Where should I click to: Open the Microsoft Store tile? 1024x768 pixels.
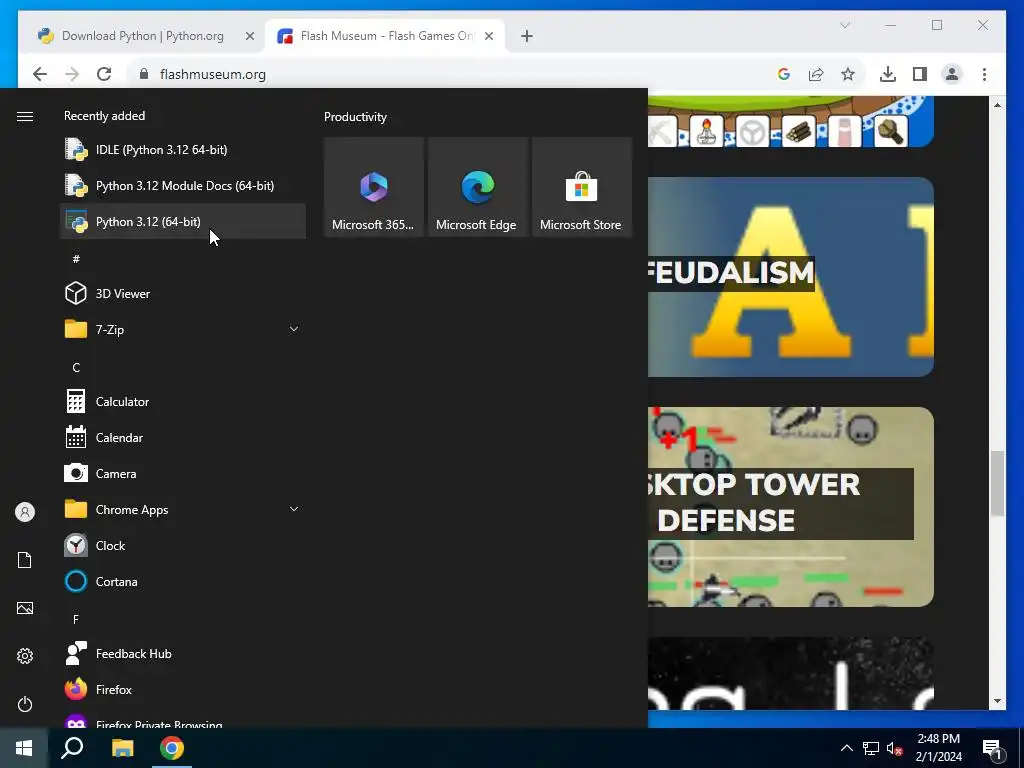[x=581, y=187]
